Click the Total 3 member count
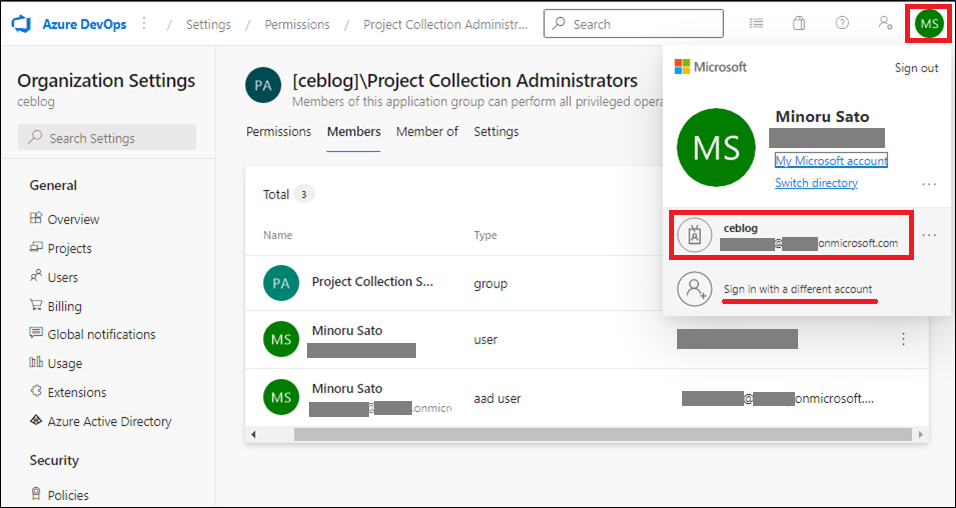Viewport: 956px width, 508px height. coord(288,195)
